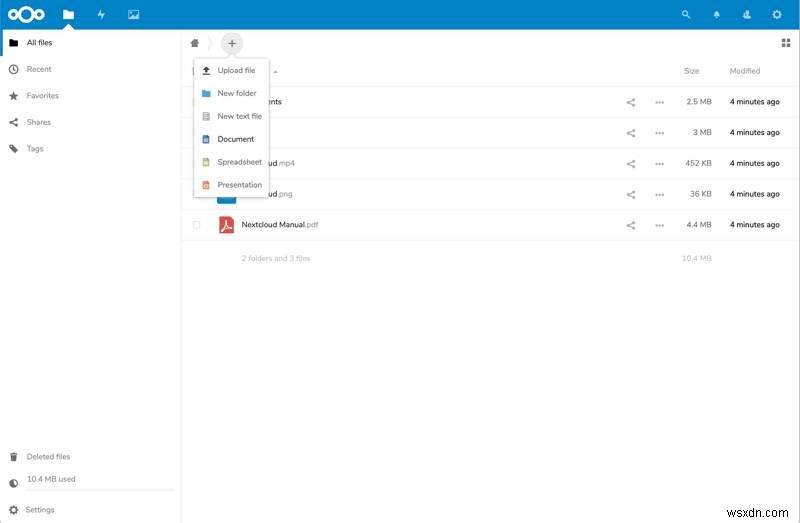
Task: Open the Files app icon in header
Action: pos(68,14)
